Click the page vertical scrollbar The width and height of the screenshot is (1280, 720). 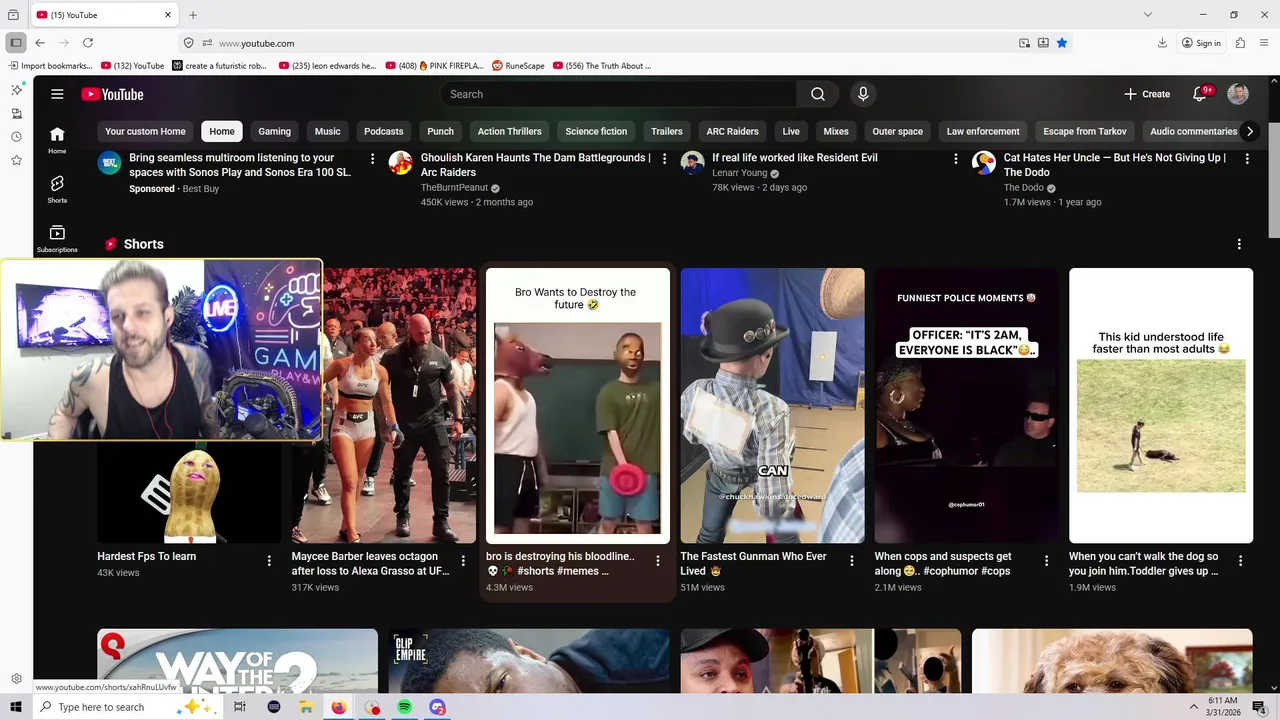pos(1274,180)
